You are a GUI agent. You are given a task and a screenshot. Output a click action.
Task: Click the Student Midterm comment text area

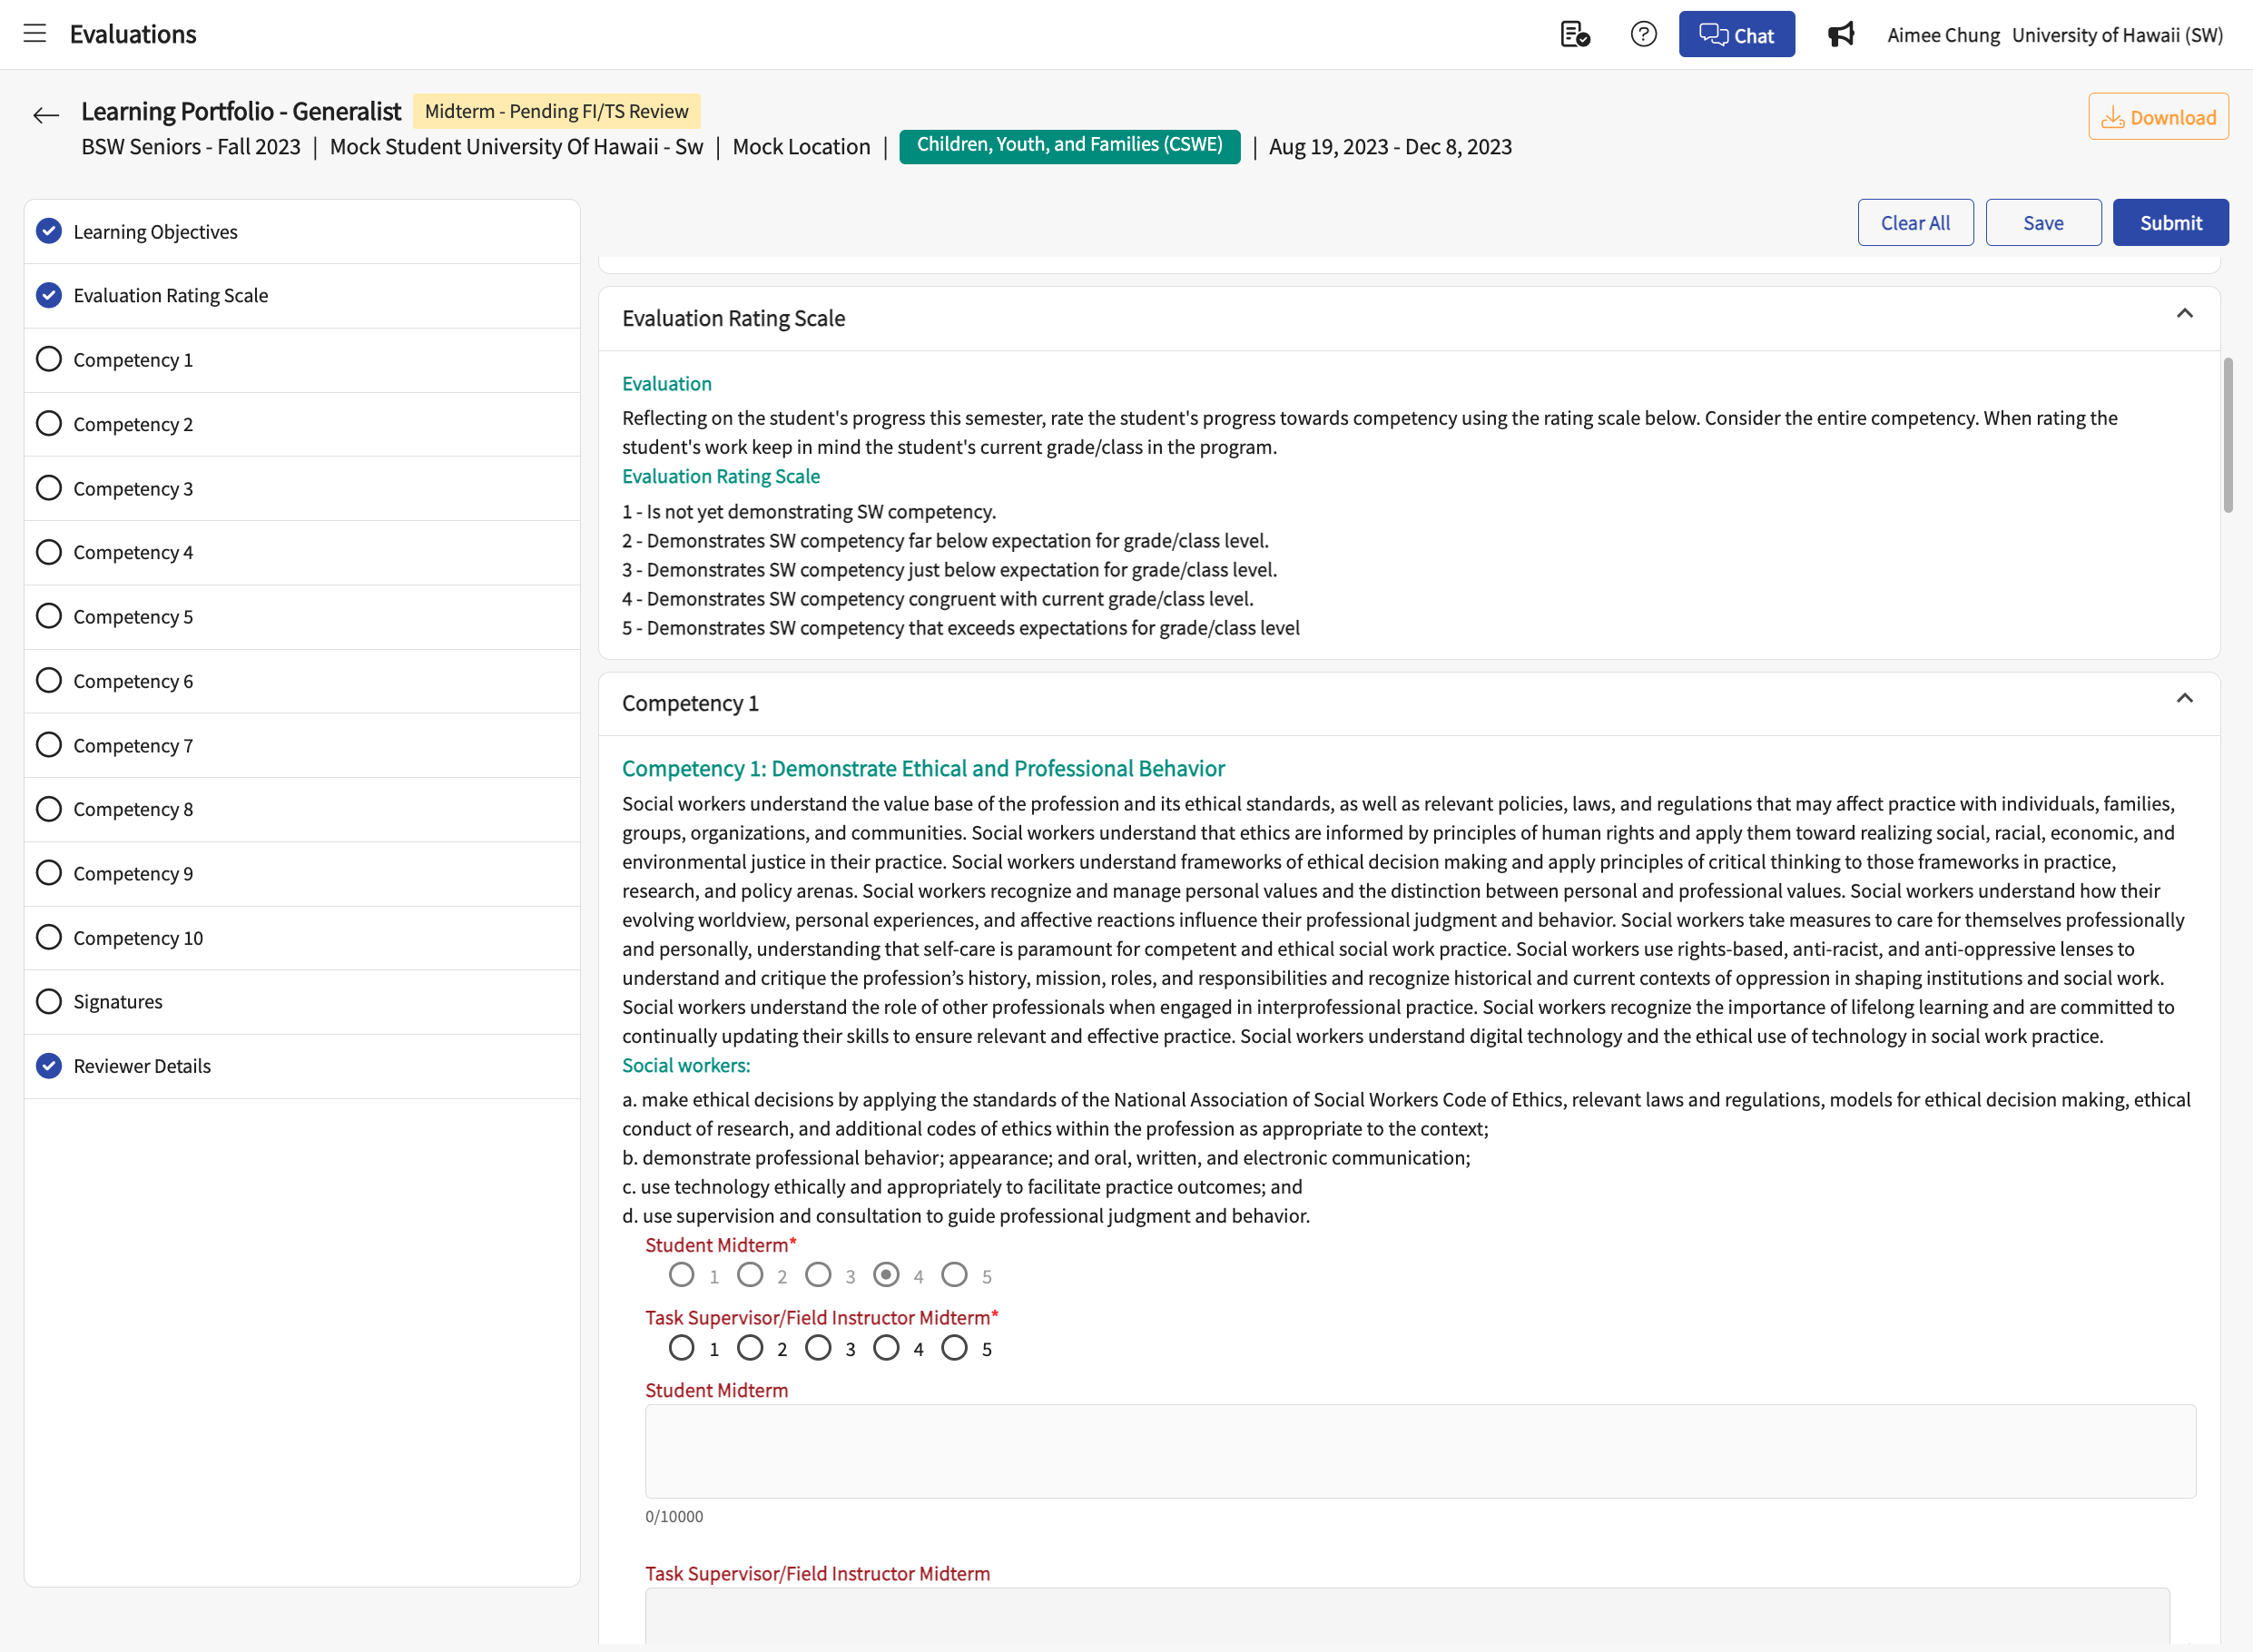pyautogui.click(x=1420, y=1451)
